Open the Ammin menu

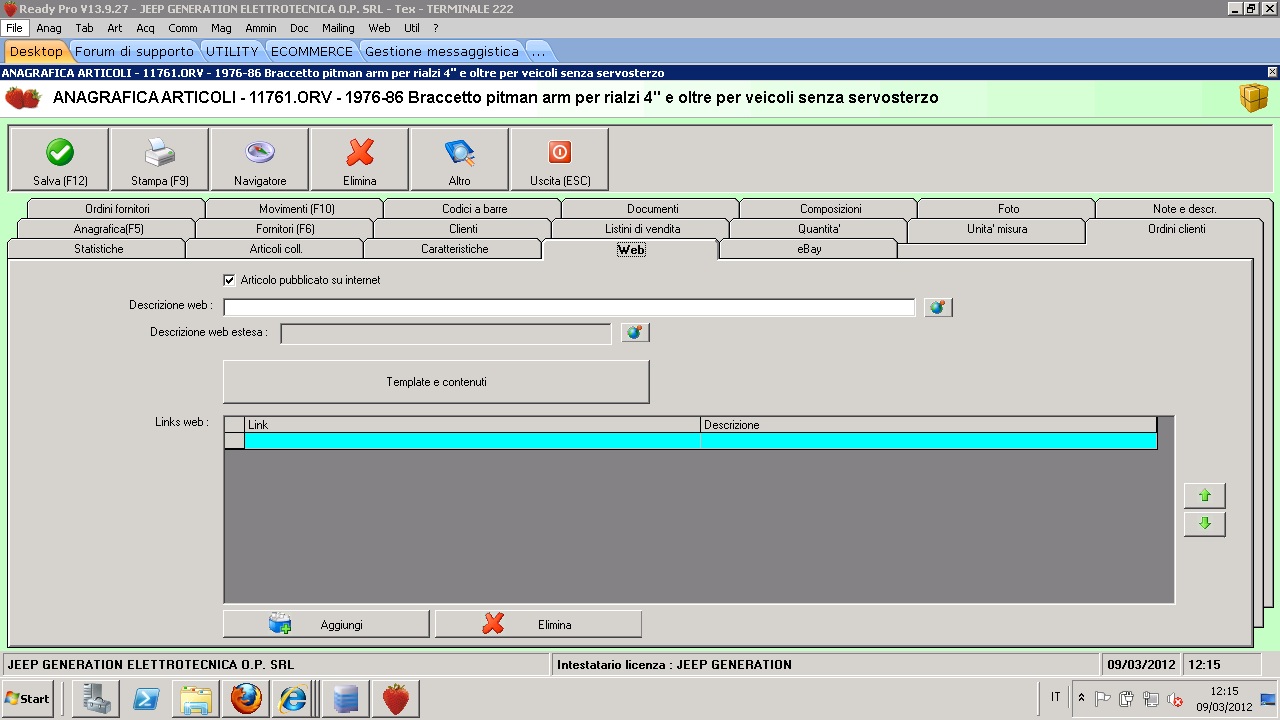pyautogui.click(x=261, y=29)
